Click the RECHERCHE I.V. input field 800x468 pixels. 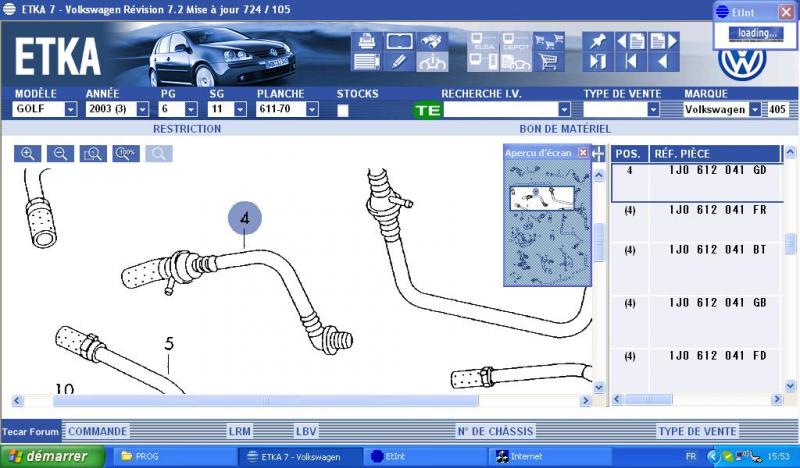(501, 110)
